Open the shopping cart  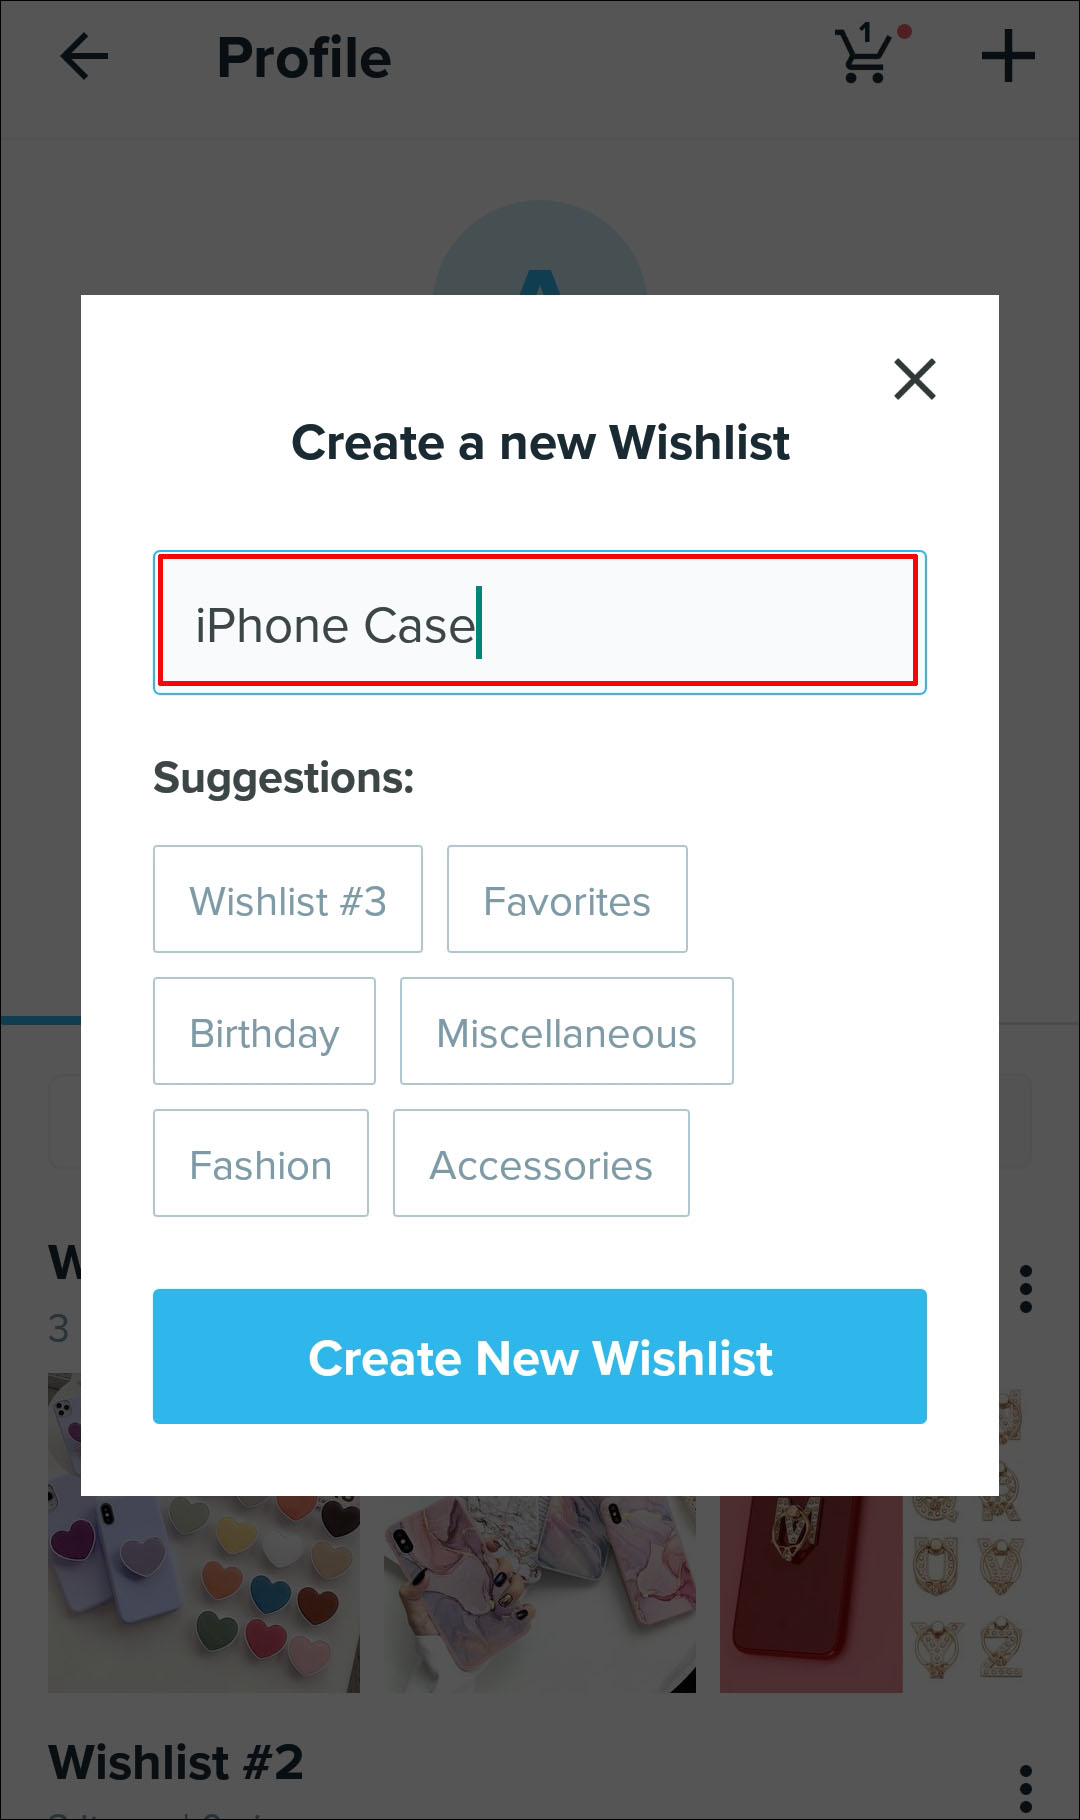pyautogui.click(x=866, y=56)
